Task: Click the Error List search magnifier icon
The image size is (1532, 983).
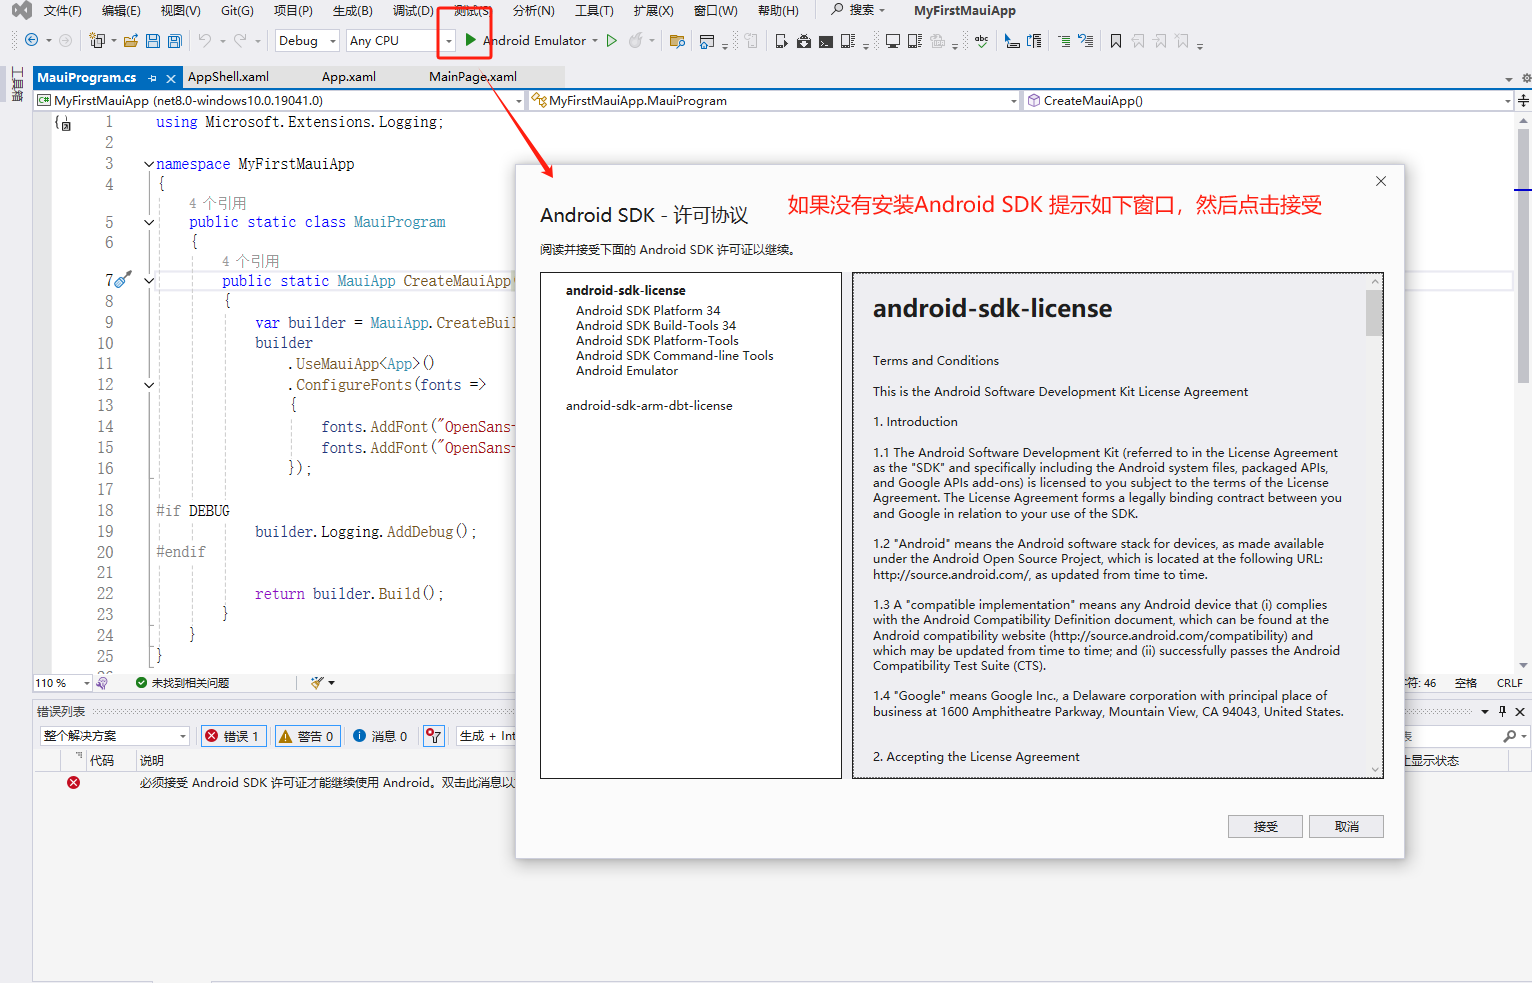Action: [x=1510, y=736]
